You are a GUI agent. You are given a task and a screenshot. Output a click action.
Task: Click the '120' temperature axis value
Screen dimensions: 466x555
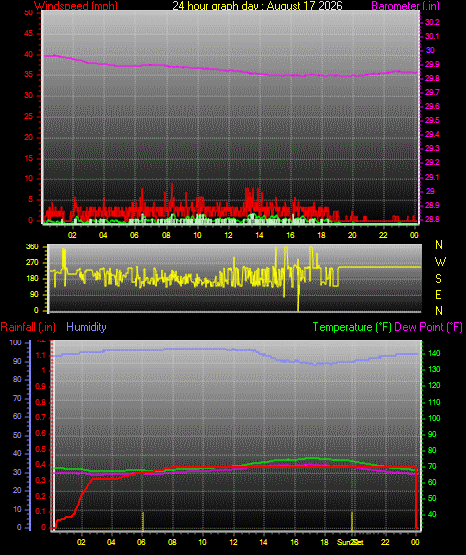click(x=434, y=385)
